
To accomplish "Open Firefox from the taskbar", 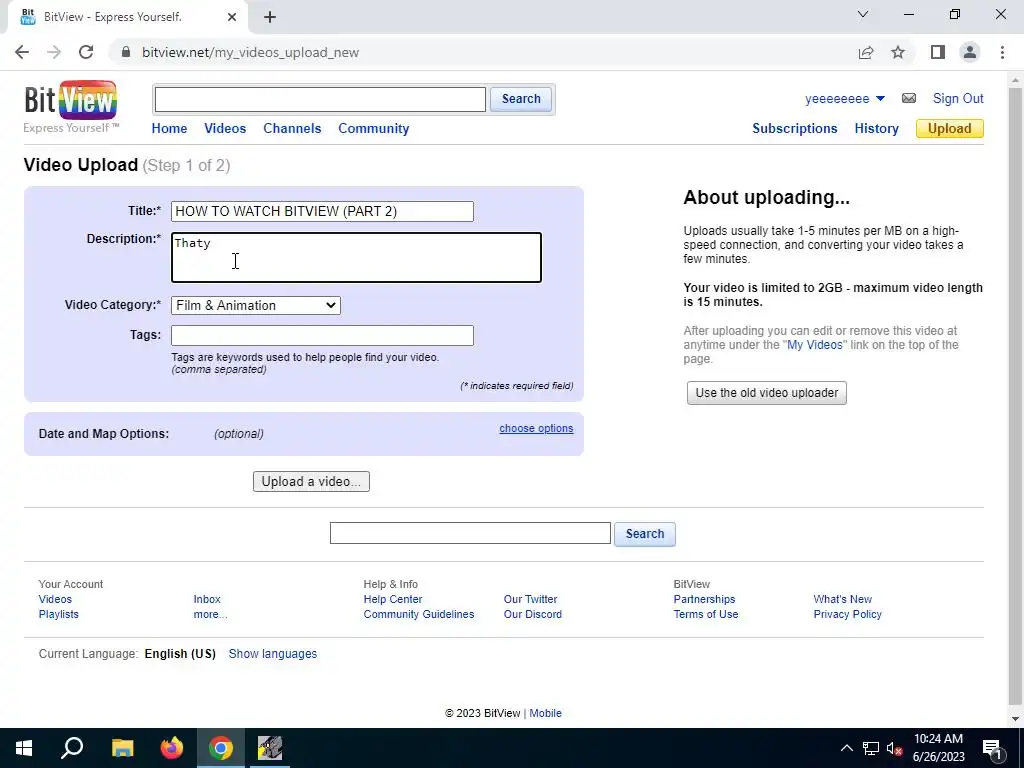I will [x=172, y=748].
